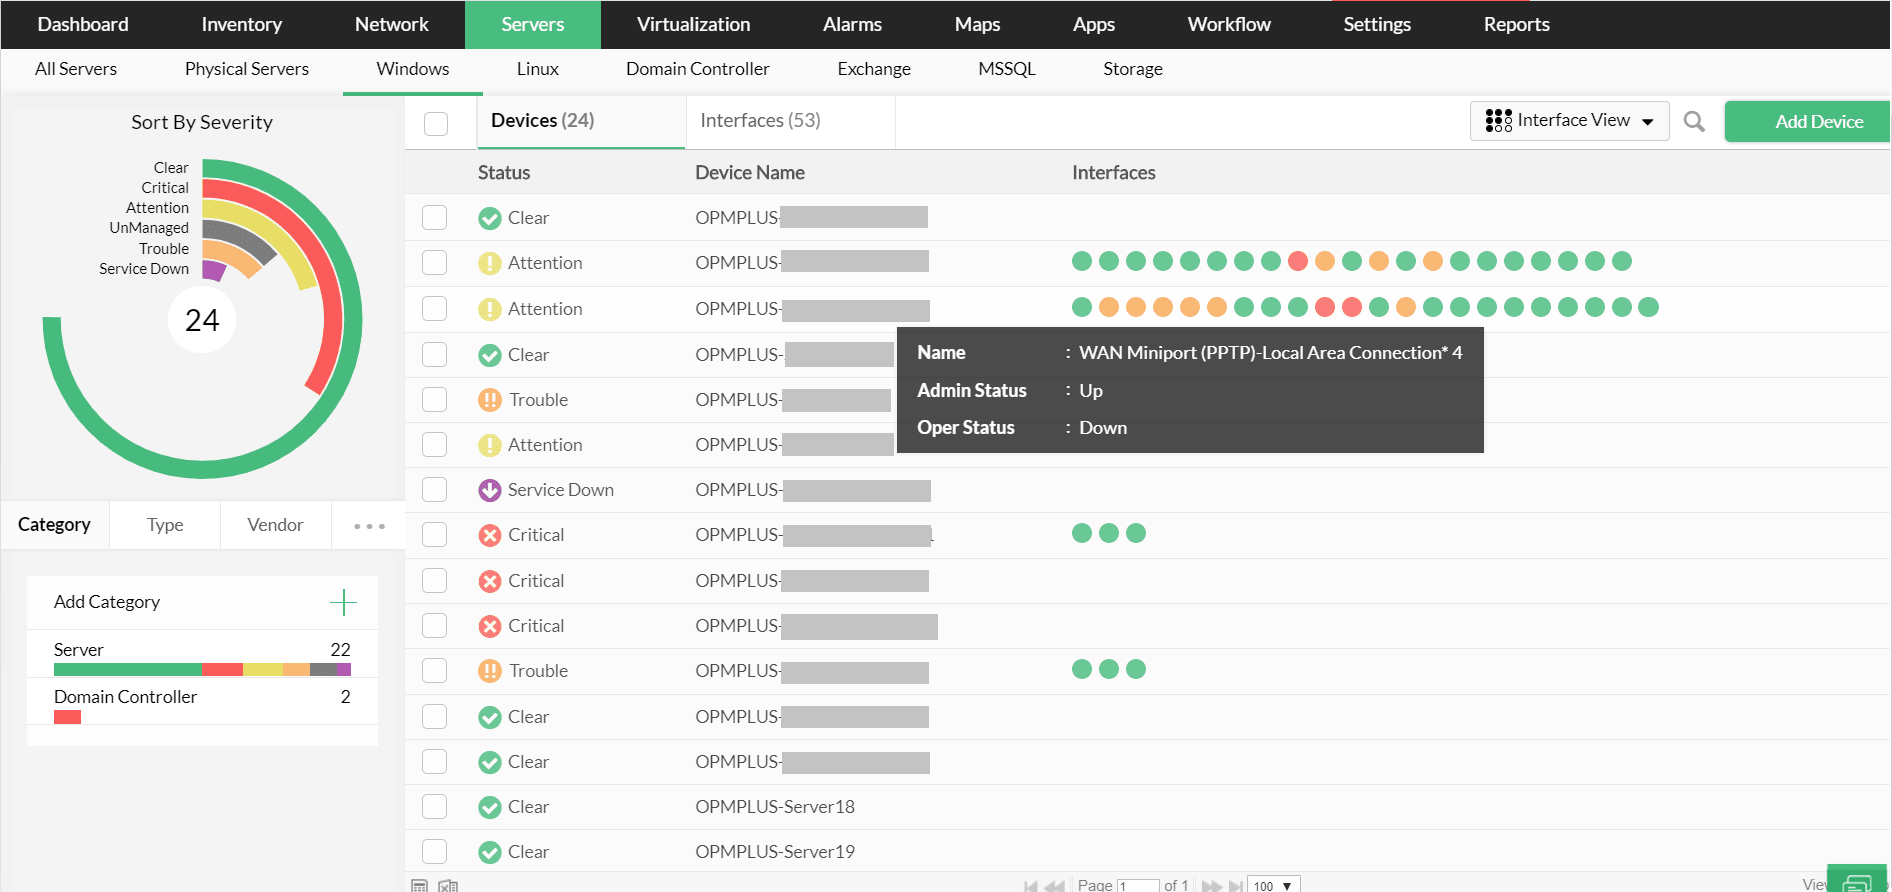
Task: Open the OPMPLUS-Server19 device link
Action: point(775,852)
